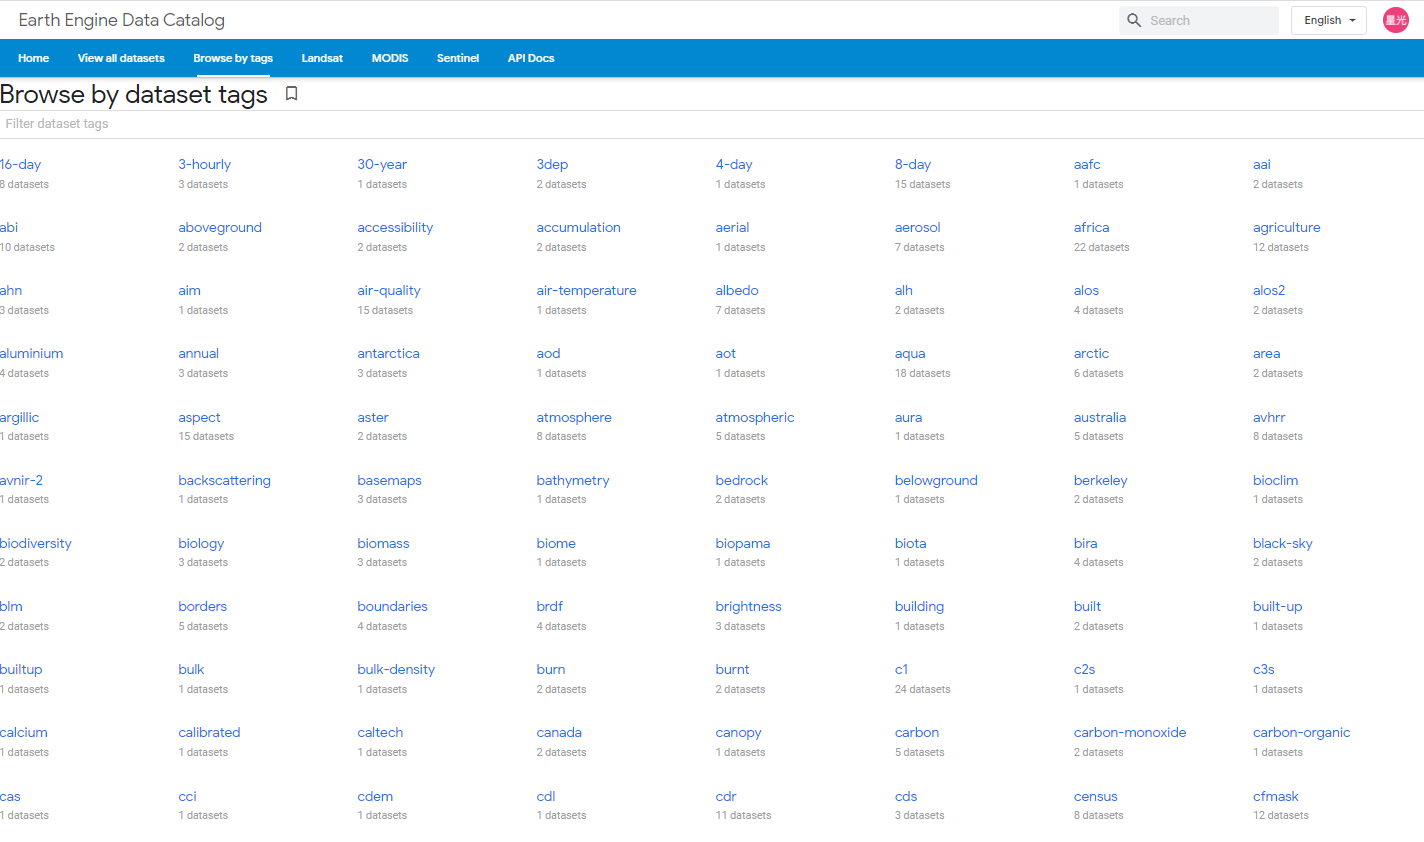Open View all datasets
The image size is (1424, 842).
click(121, 58)
